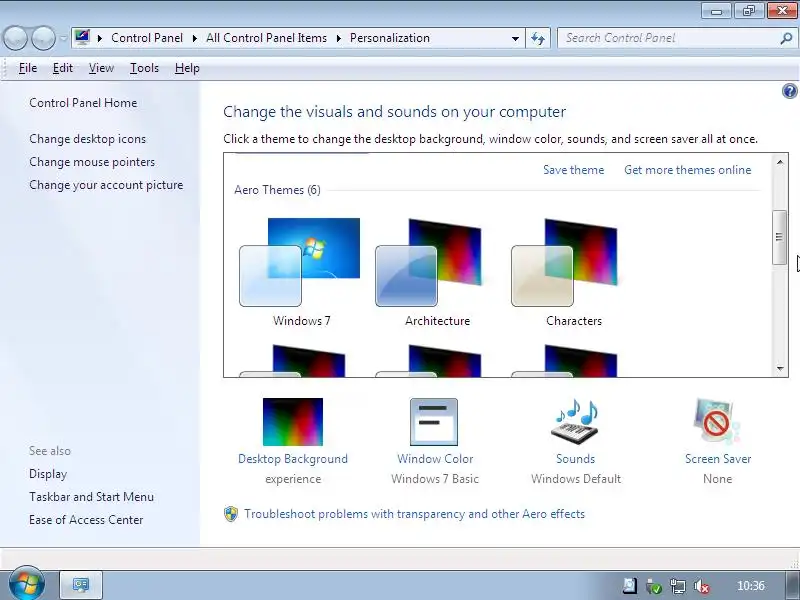Click the taskbar clock showing 10:36
Viewport: 800px width, 600px height.
point(751,586)
